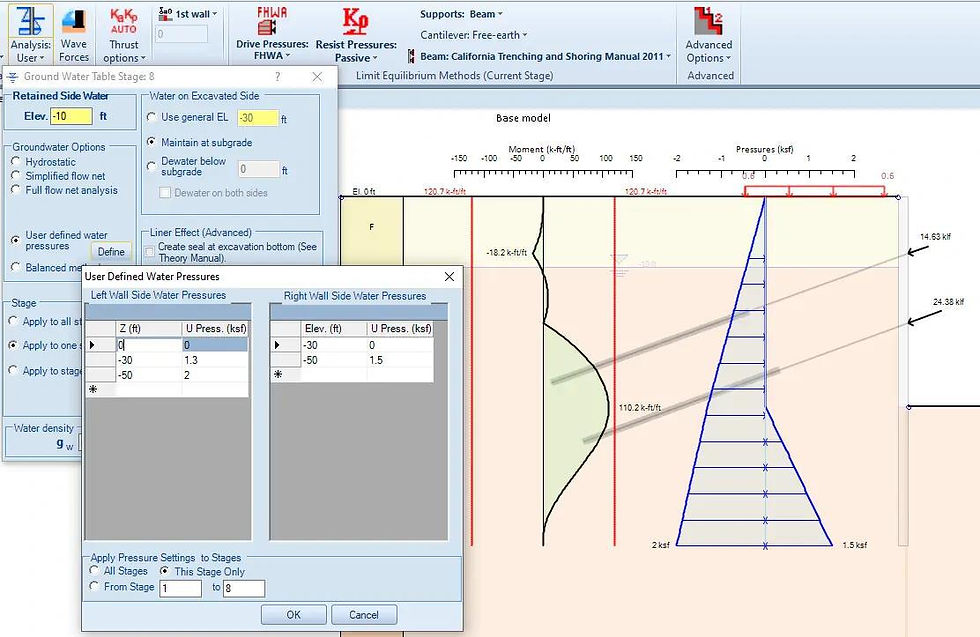
Task: Open Beam: California Trenching and Shoring Manual dropdown
Action: (x=539, y=56)
